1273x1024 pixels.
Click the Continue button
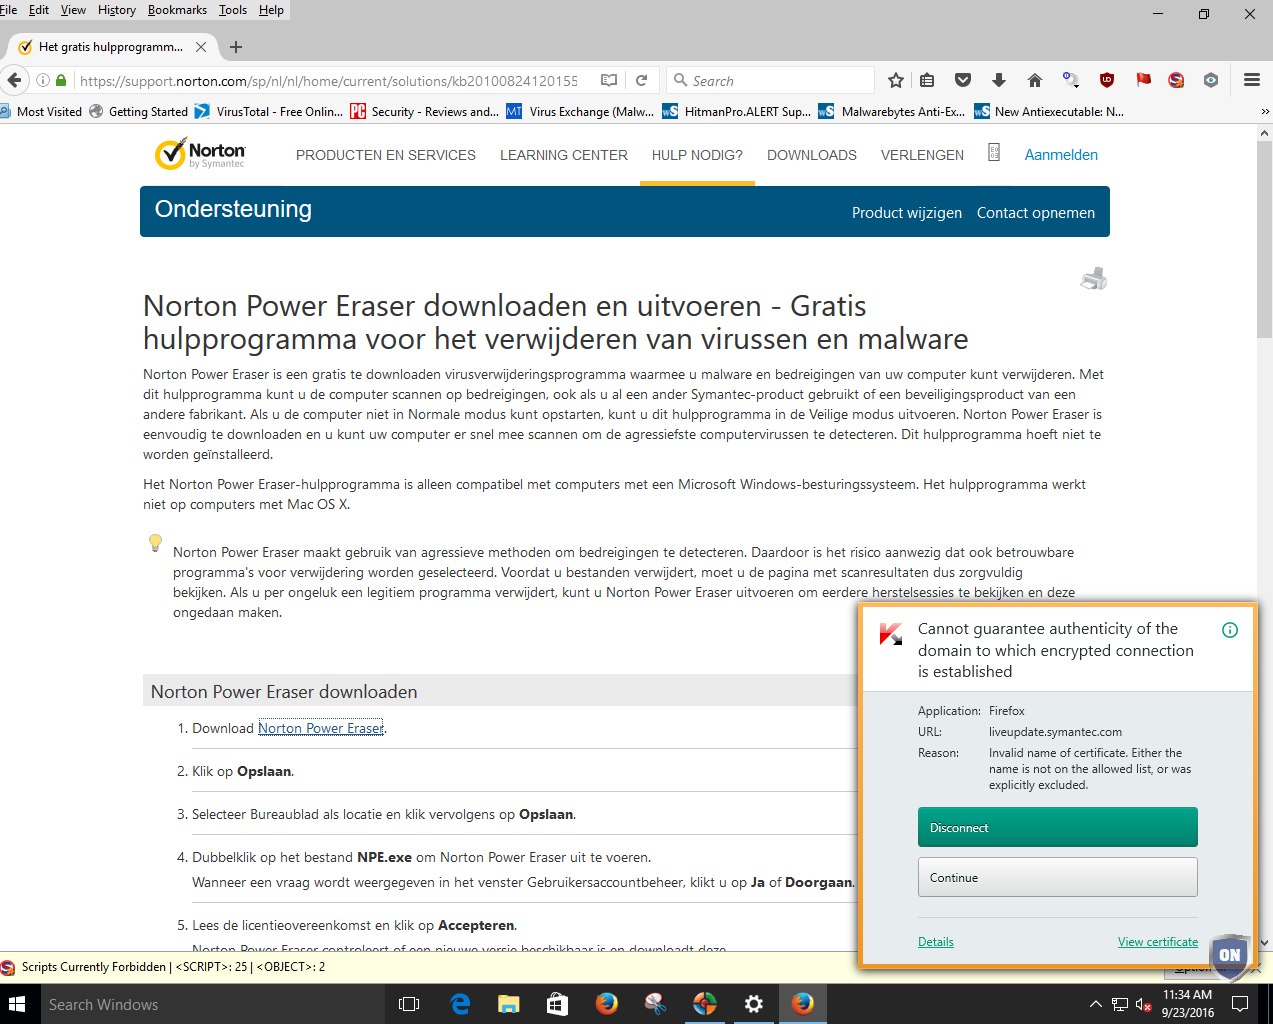coord(1058,877)
